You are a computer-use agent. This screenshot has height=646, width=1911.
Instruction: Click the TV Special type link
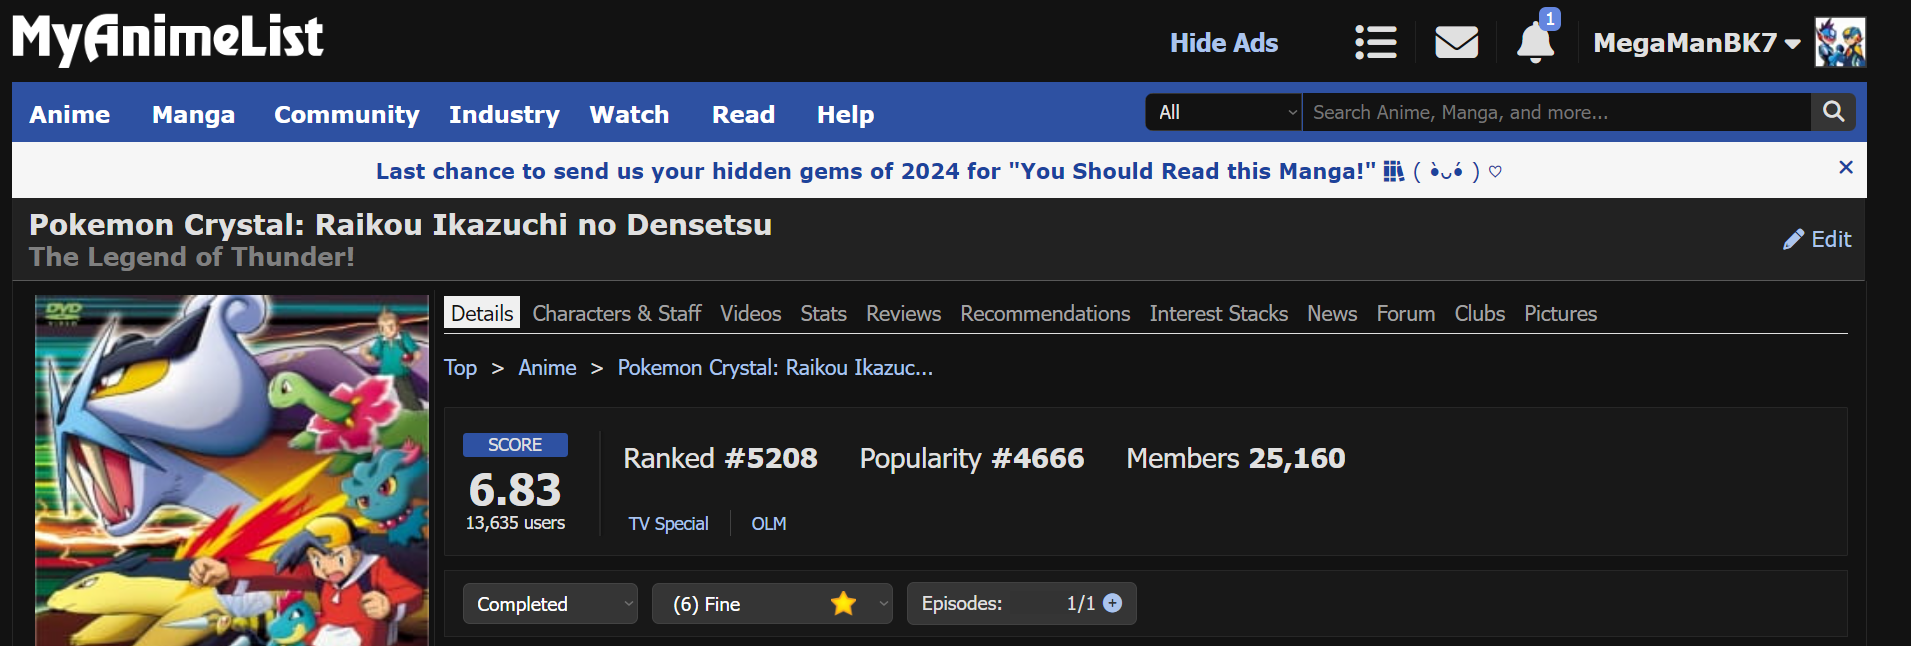click(668, 524)
